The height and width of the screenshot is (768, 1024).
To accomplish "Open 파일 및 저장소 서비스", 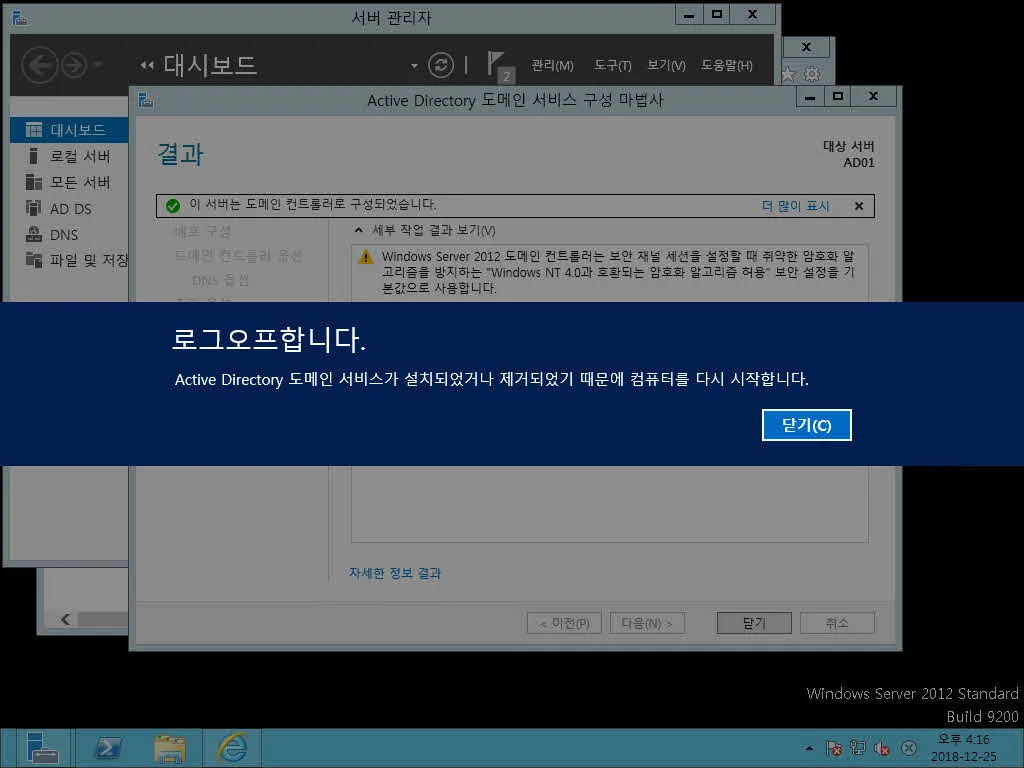I will pyautogui.click(x=90, y=260).
